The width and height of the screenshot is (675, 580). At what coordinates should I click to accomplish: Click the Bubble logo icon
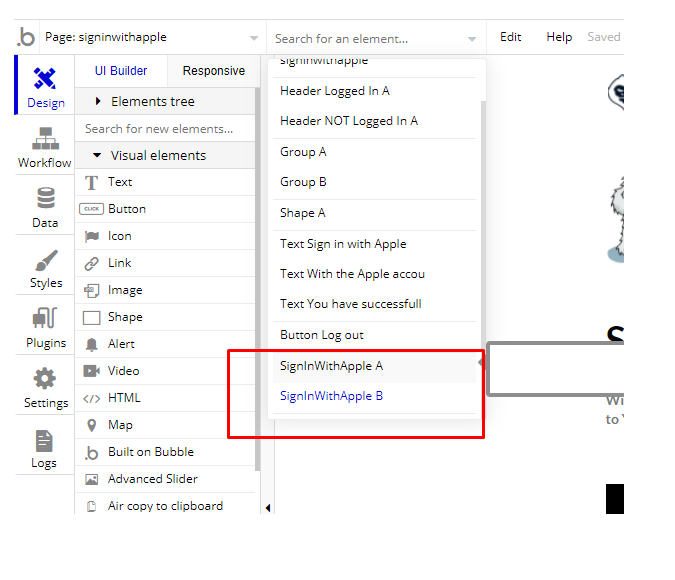tap(26, 37)
